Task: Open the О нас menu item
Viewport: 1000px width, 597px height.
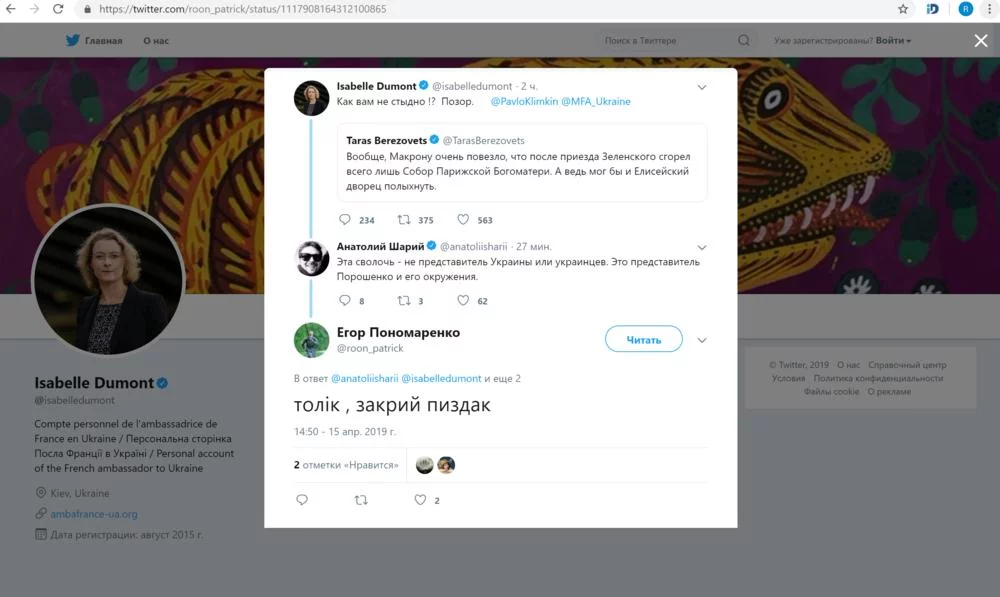Action: [x=155, y=41]
